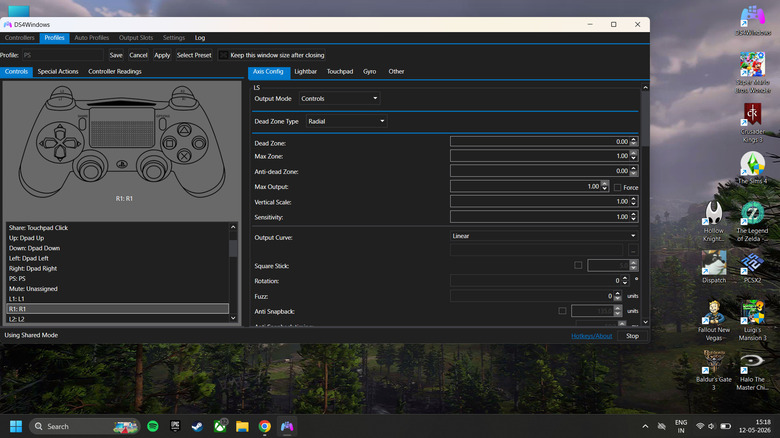This screenshot has height=438, width=780.
Task: Open Epic Games Launcher from taskbar
Action: [175, 427]
